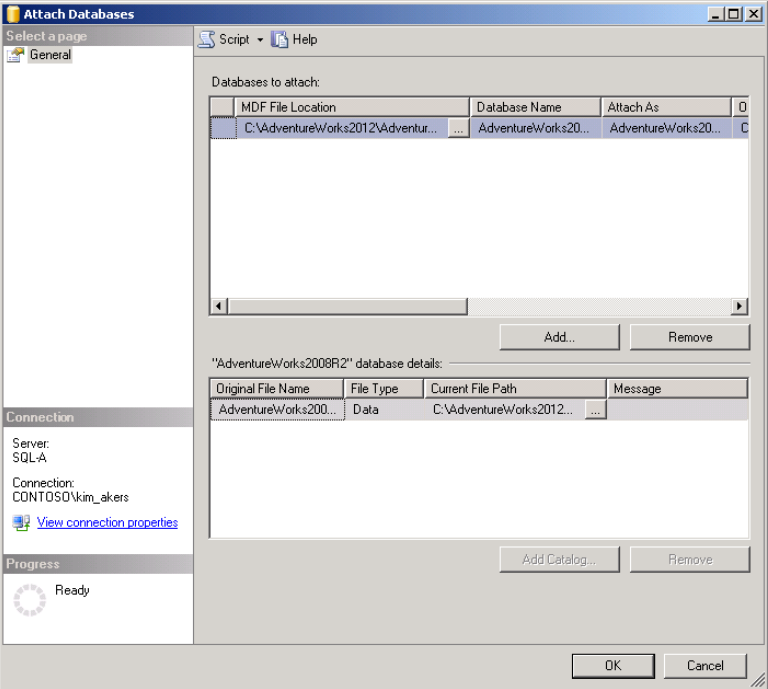
Task: Click Server name SQL-A text
Action: click(29, 457)
